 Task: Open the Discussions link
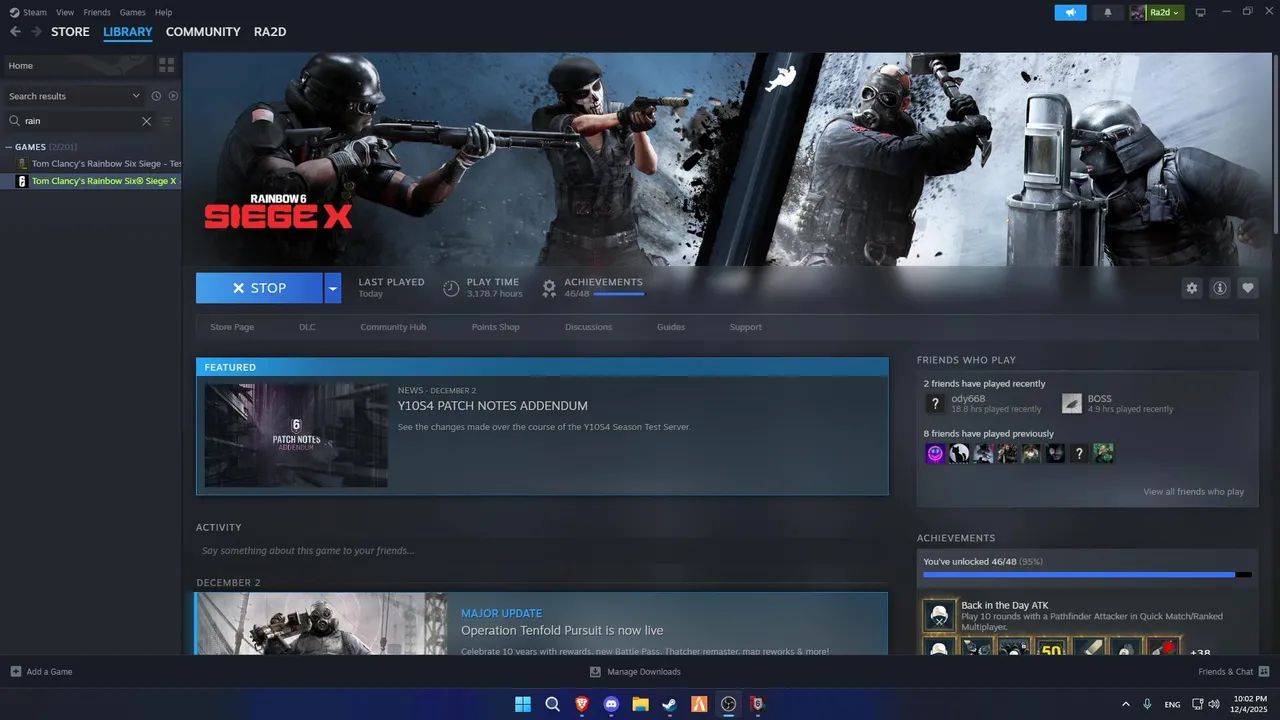(x=588, y=327)
